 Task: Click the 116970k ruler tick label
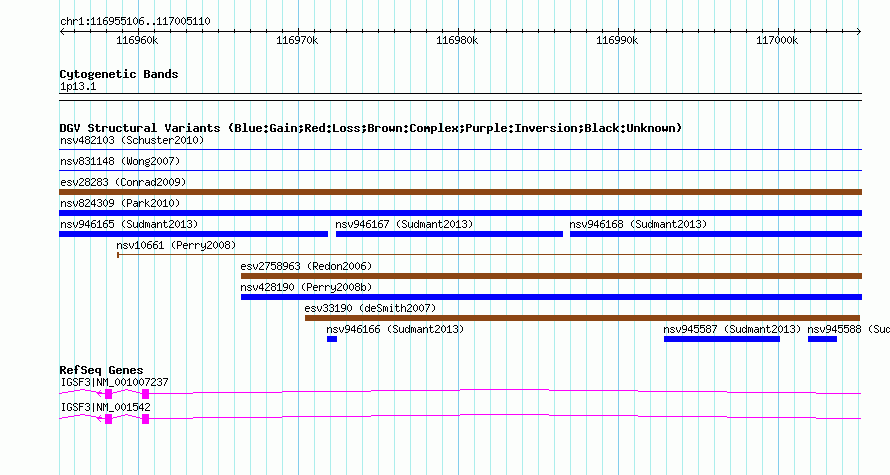pyautogui.click(x=297, y=40)
